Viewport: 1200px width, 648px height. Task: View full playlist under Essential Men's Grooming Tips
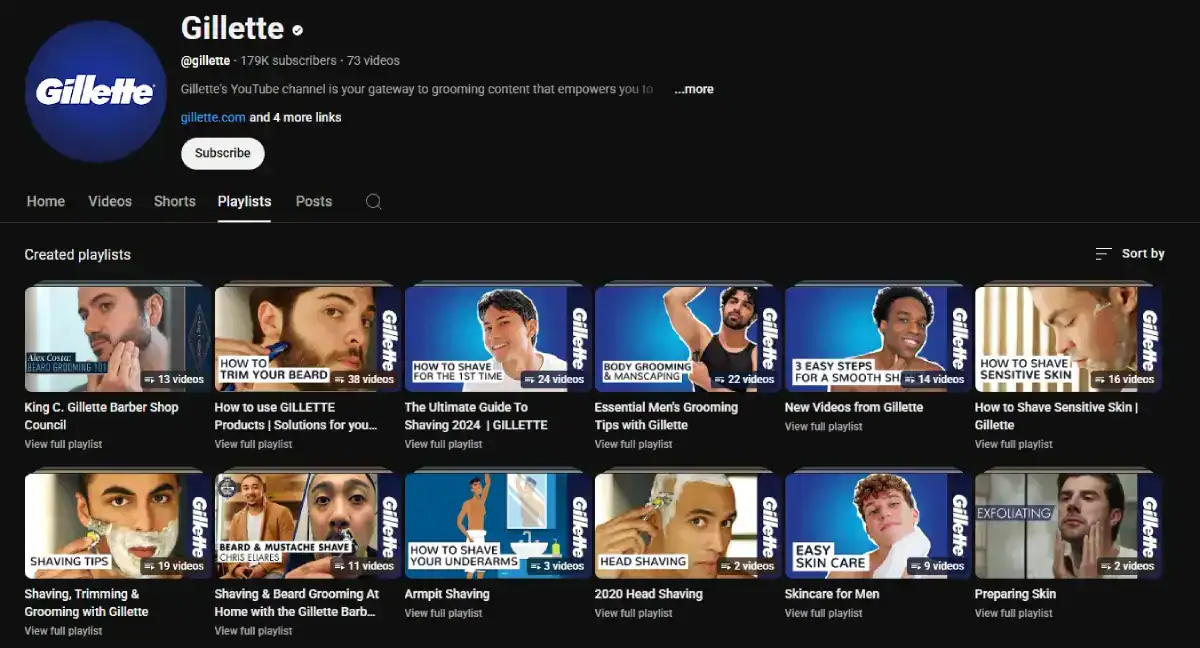click(x=634, y=444)
